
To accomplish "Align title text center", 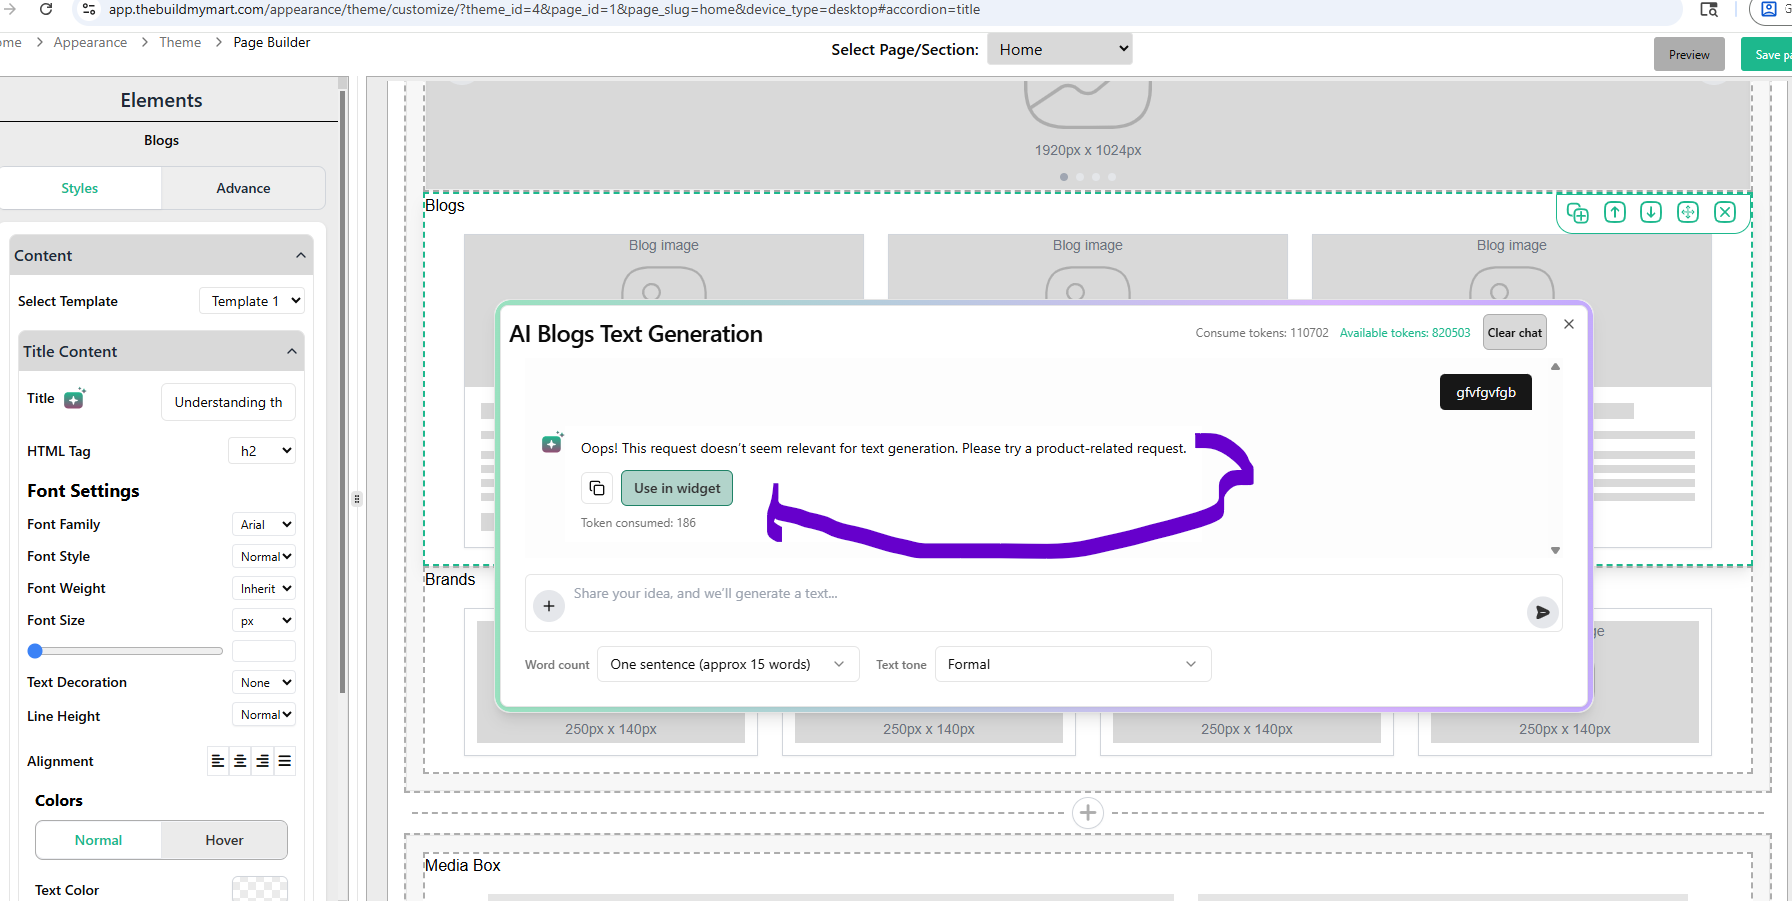I will tap(240, 761).
